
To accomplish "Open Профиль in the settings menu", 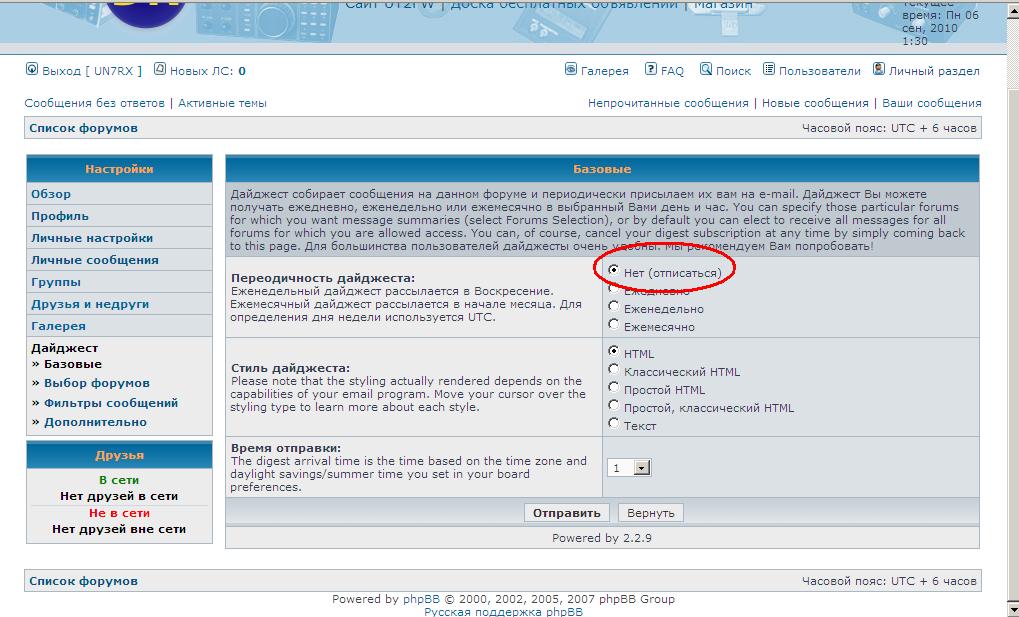I will point(60,216).
